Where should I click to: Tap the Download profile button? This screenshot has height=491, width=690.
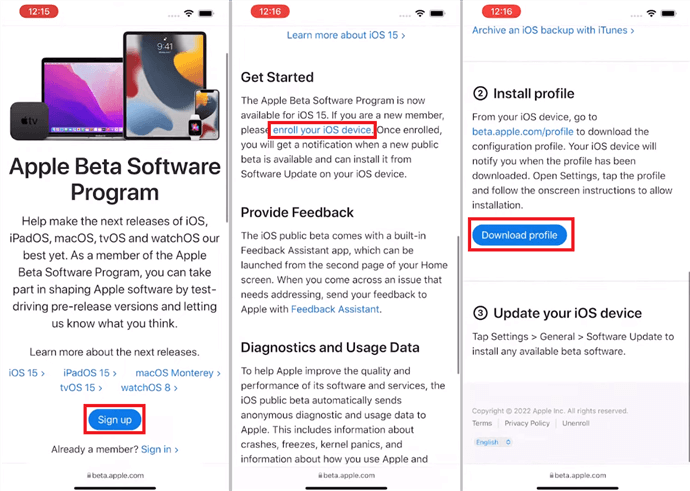tap(519, 235)
